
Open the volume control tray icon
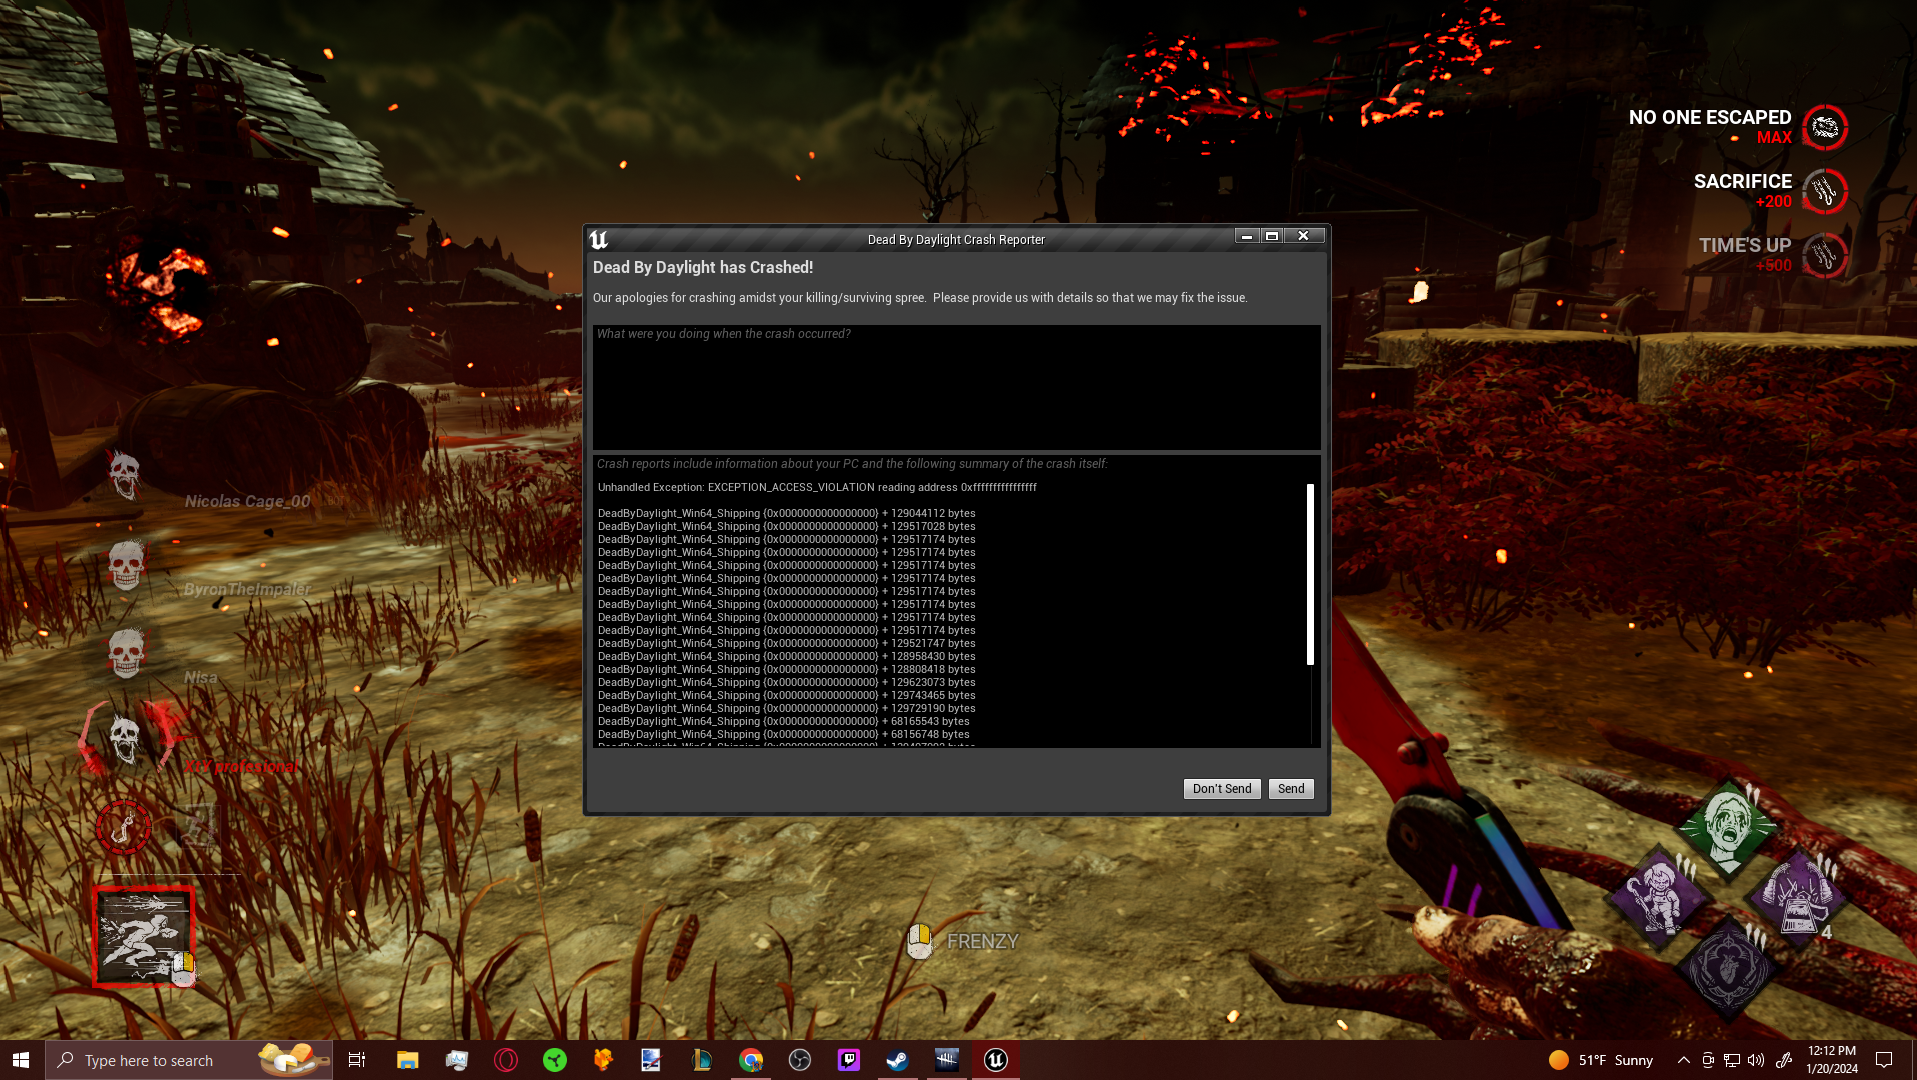(x=1756, y=1060)
